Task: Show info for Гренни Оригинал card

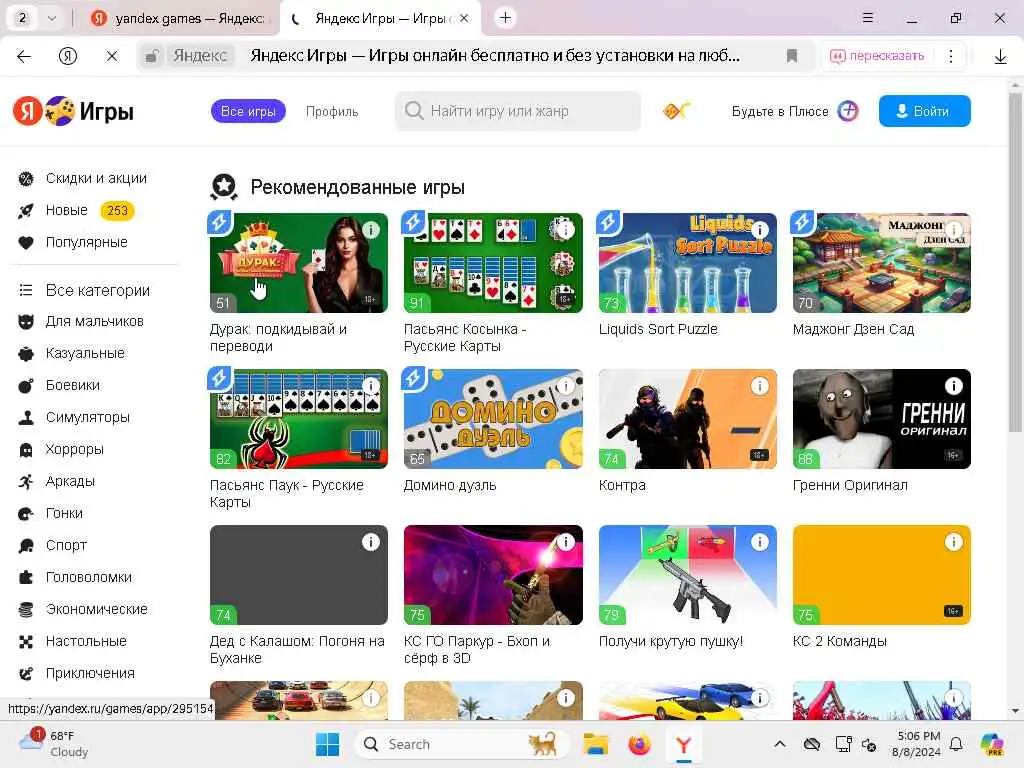Action: tap(953, 386)
